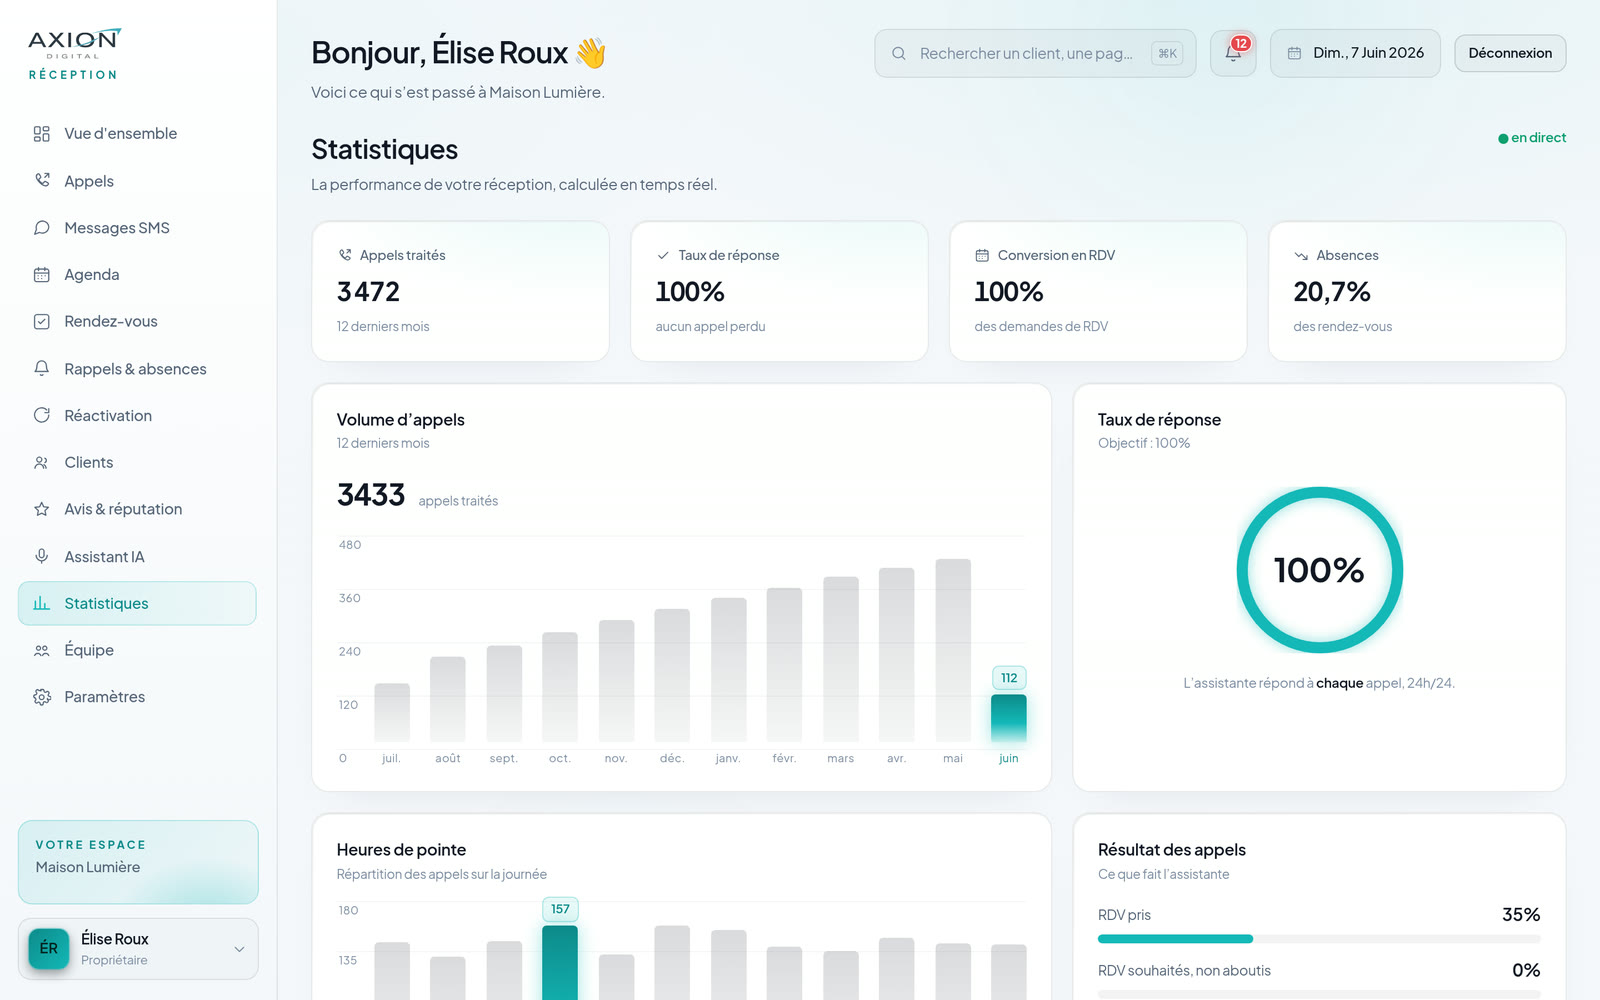Click the calendar icon in Conversion en RDV card

(982, 255)
